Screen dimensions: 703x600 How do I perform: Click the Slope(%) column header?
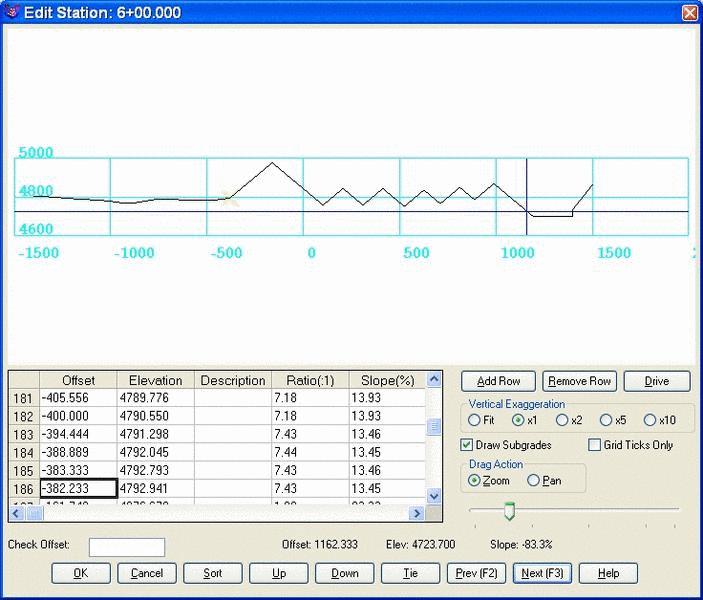pos(387,380)
